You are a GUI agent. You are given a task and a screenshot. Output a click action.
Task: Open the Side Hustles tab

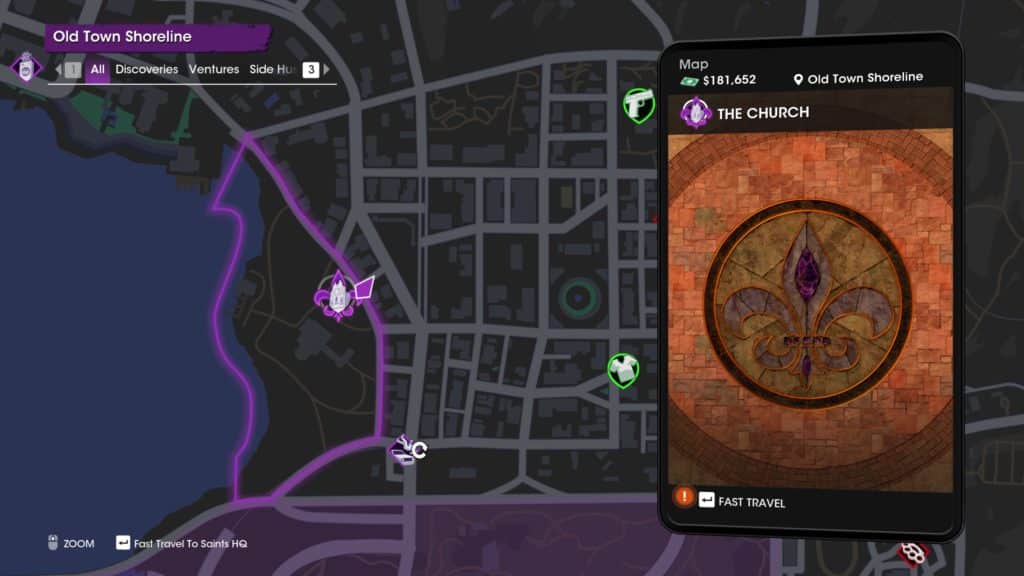point(273,69)
